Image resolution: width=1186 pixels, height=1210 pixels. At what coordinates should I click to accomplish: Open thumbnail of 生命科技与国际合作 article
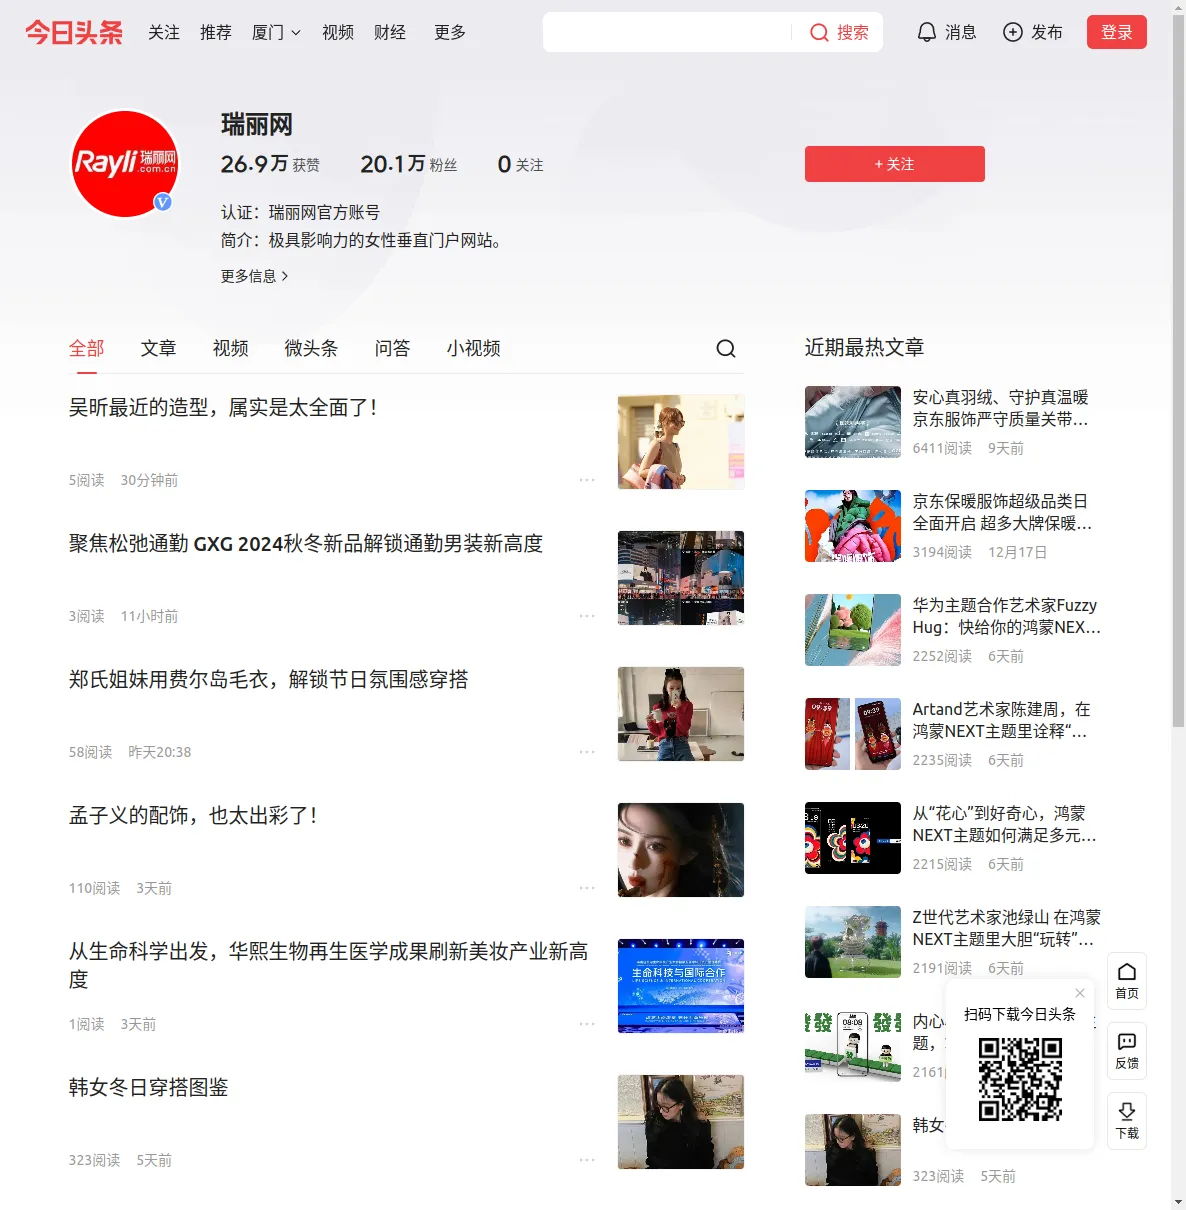[x=681, y=986]
